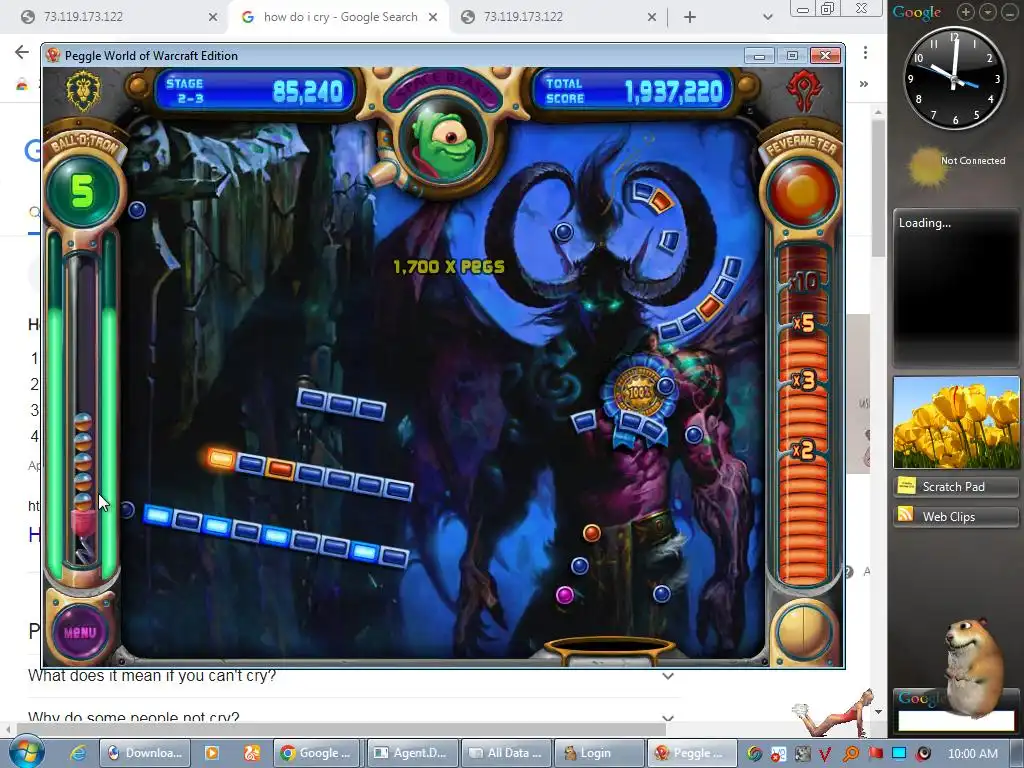
Task: Expand 'Why do some people not cry?' question
Action: 353,717
